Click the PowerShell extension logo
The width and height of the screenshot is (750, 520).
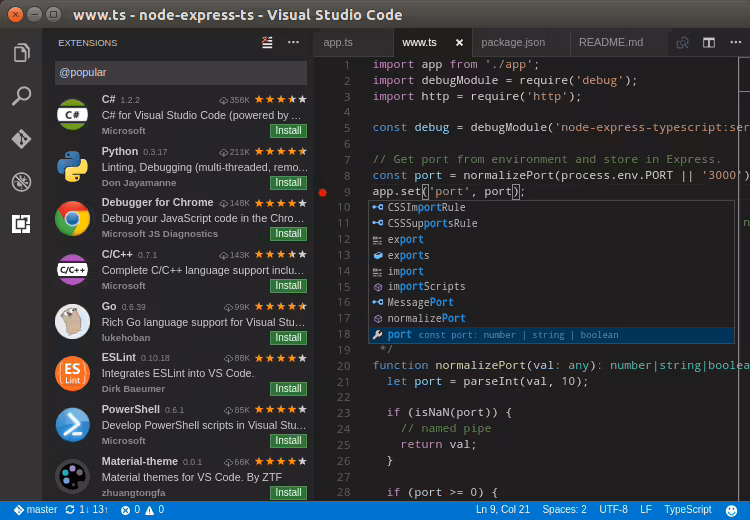(x=72, y=425)
